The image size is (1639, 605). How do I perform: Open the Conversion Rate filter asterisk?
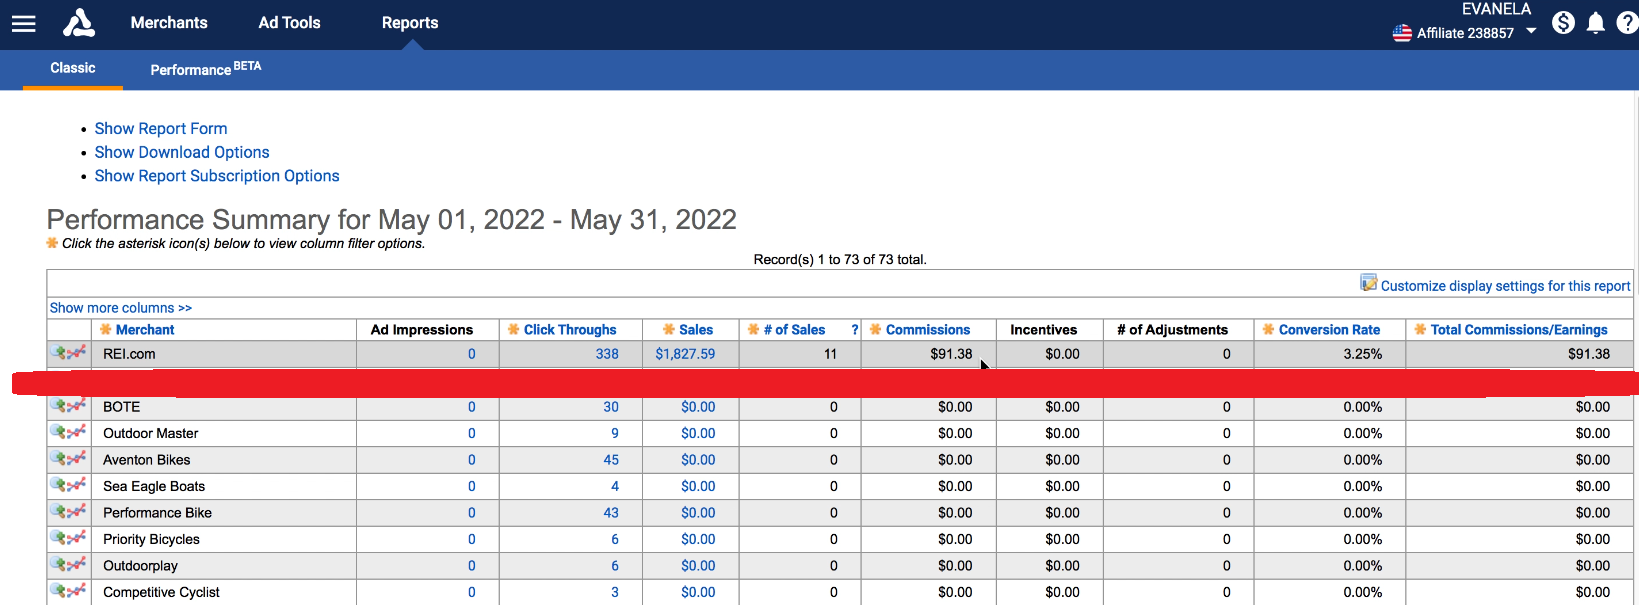pos(1269,329)
